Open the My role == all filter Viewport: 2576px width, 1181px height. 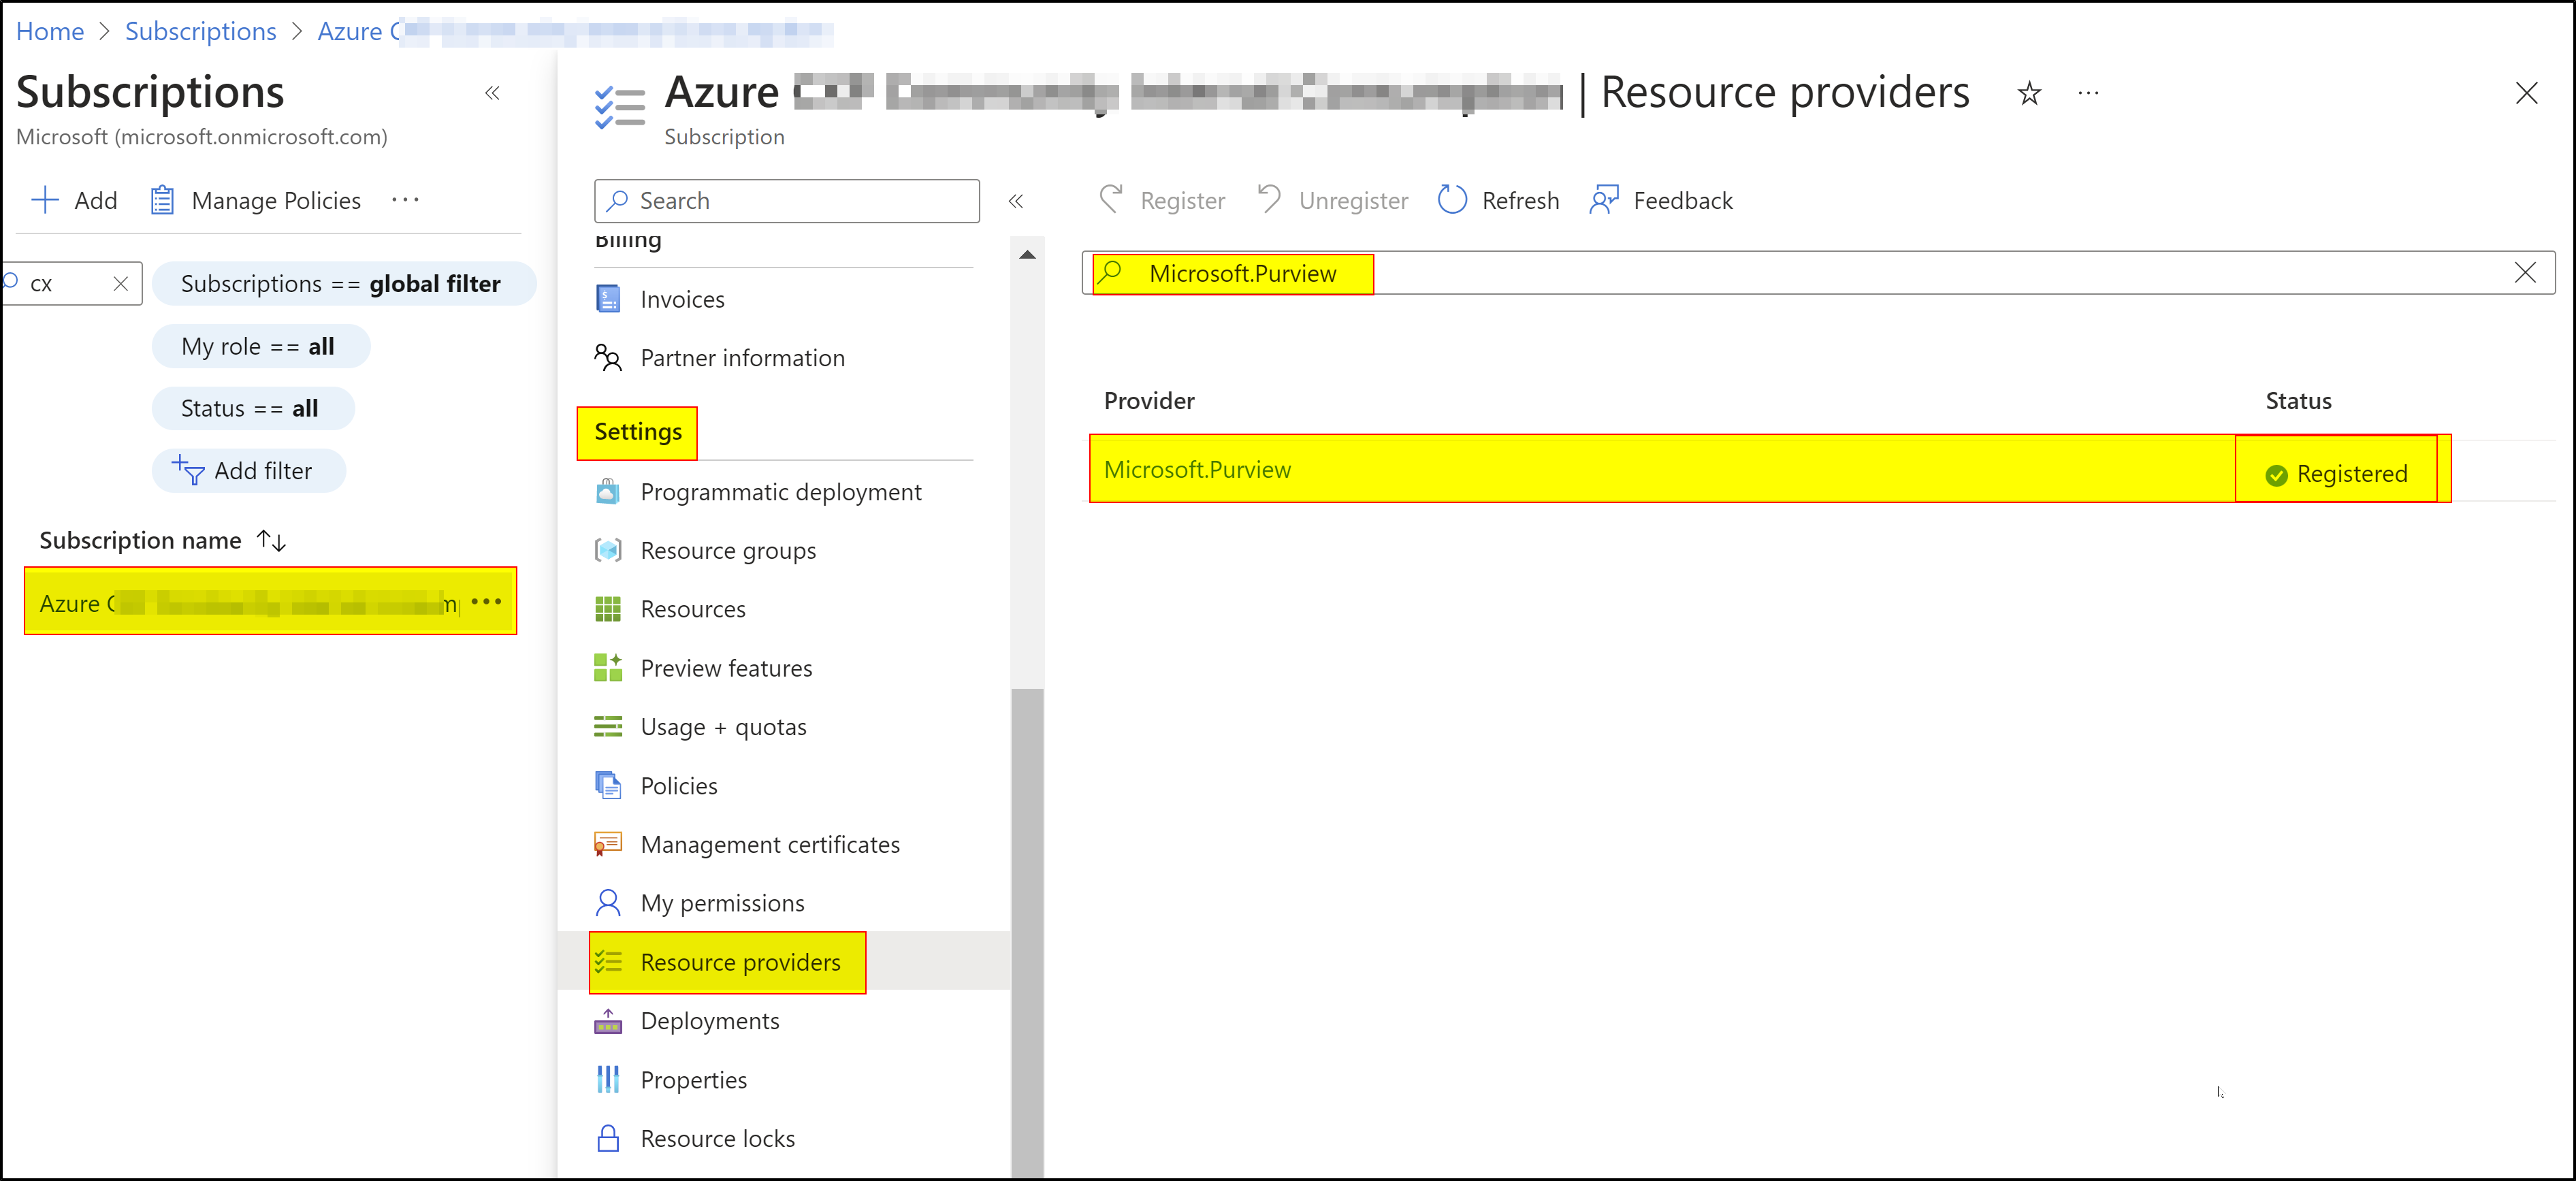pos(260,346)
